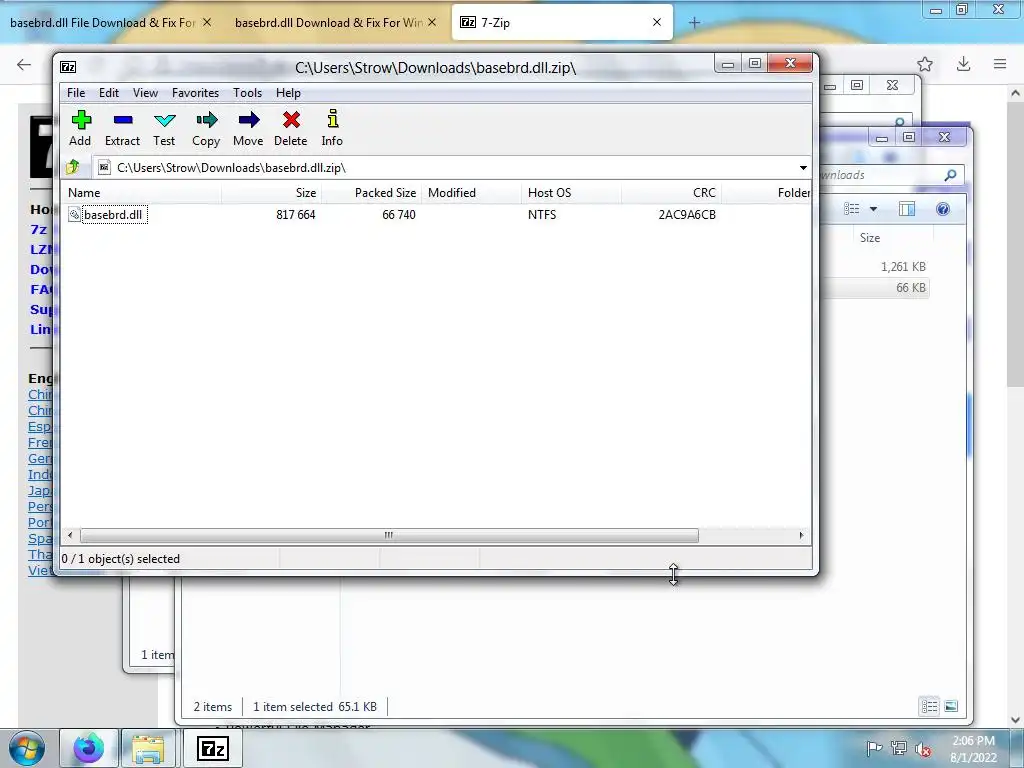
Task: Select the 66 KB row in Explorer
Action: [x=875, y=288]
